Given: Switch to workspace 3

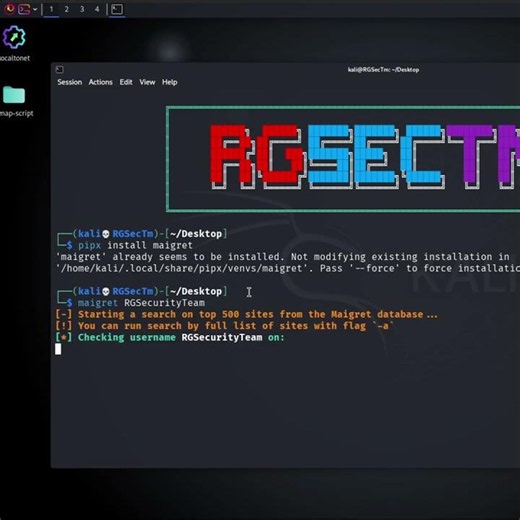Looking at the screenshot, I should tap(82, 9).
